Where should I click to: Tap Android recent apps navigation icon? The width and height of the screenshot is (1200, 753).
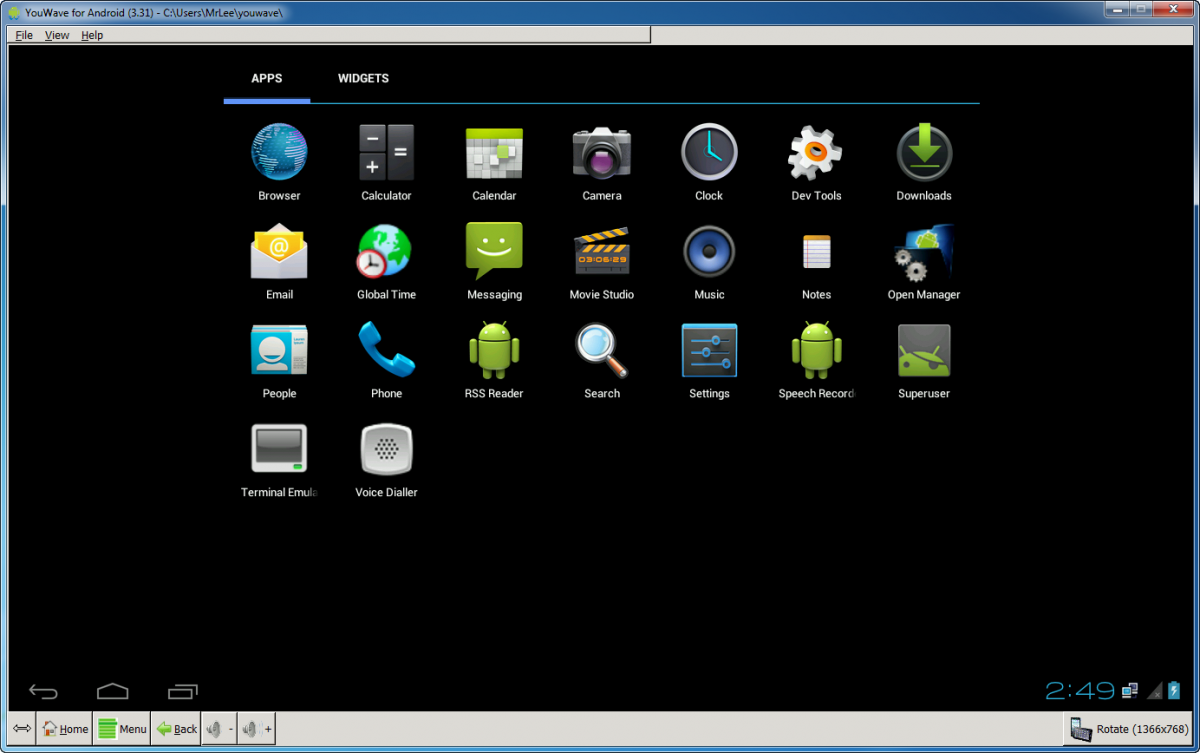[x=182, y=691]
